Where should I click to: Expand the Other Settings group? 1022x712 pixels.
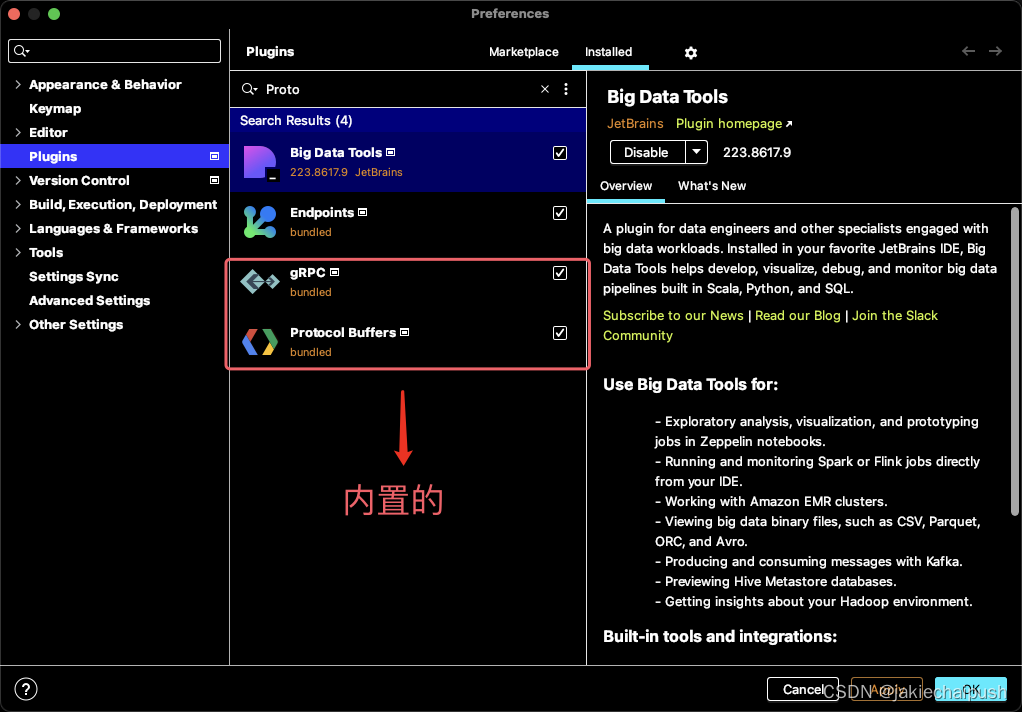[x=18, y=325]
